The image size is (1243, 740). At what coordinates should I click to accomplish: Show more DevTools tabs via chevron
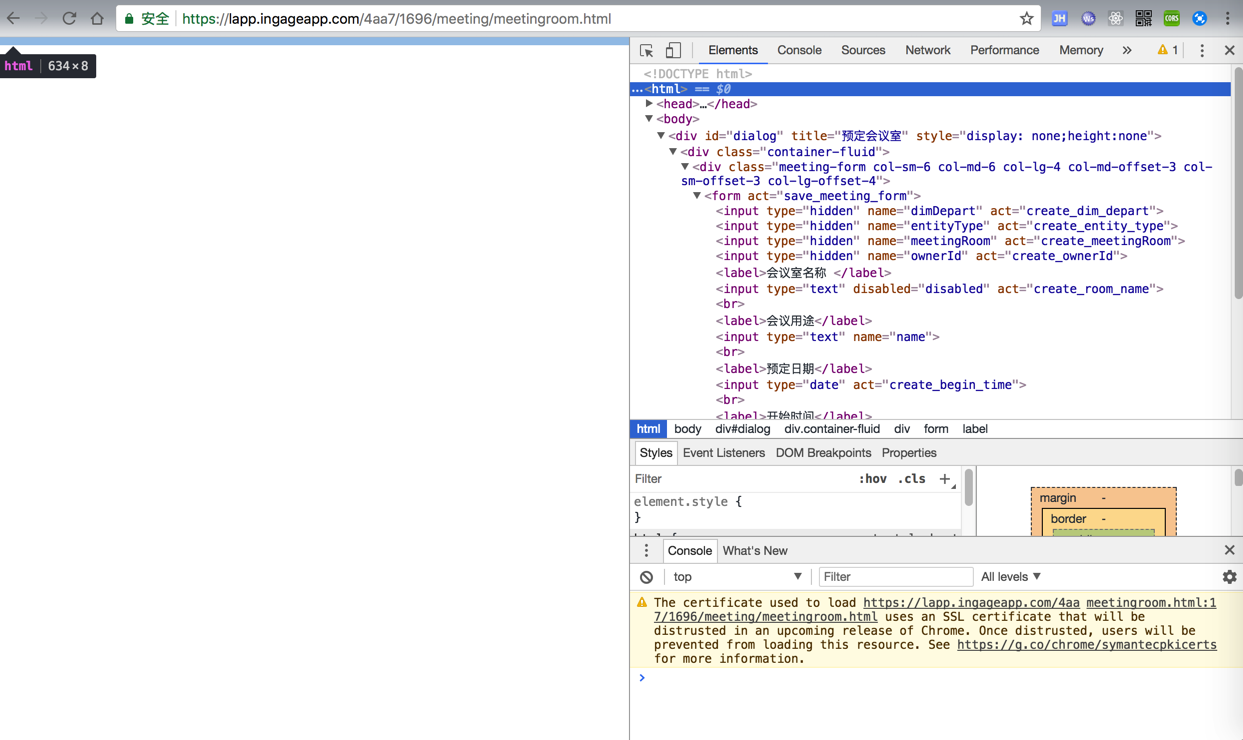(1127, 50)
